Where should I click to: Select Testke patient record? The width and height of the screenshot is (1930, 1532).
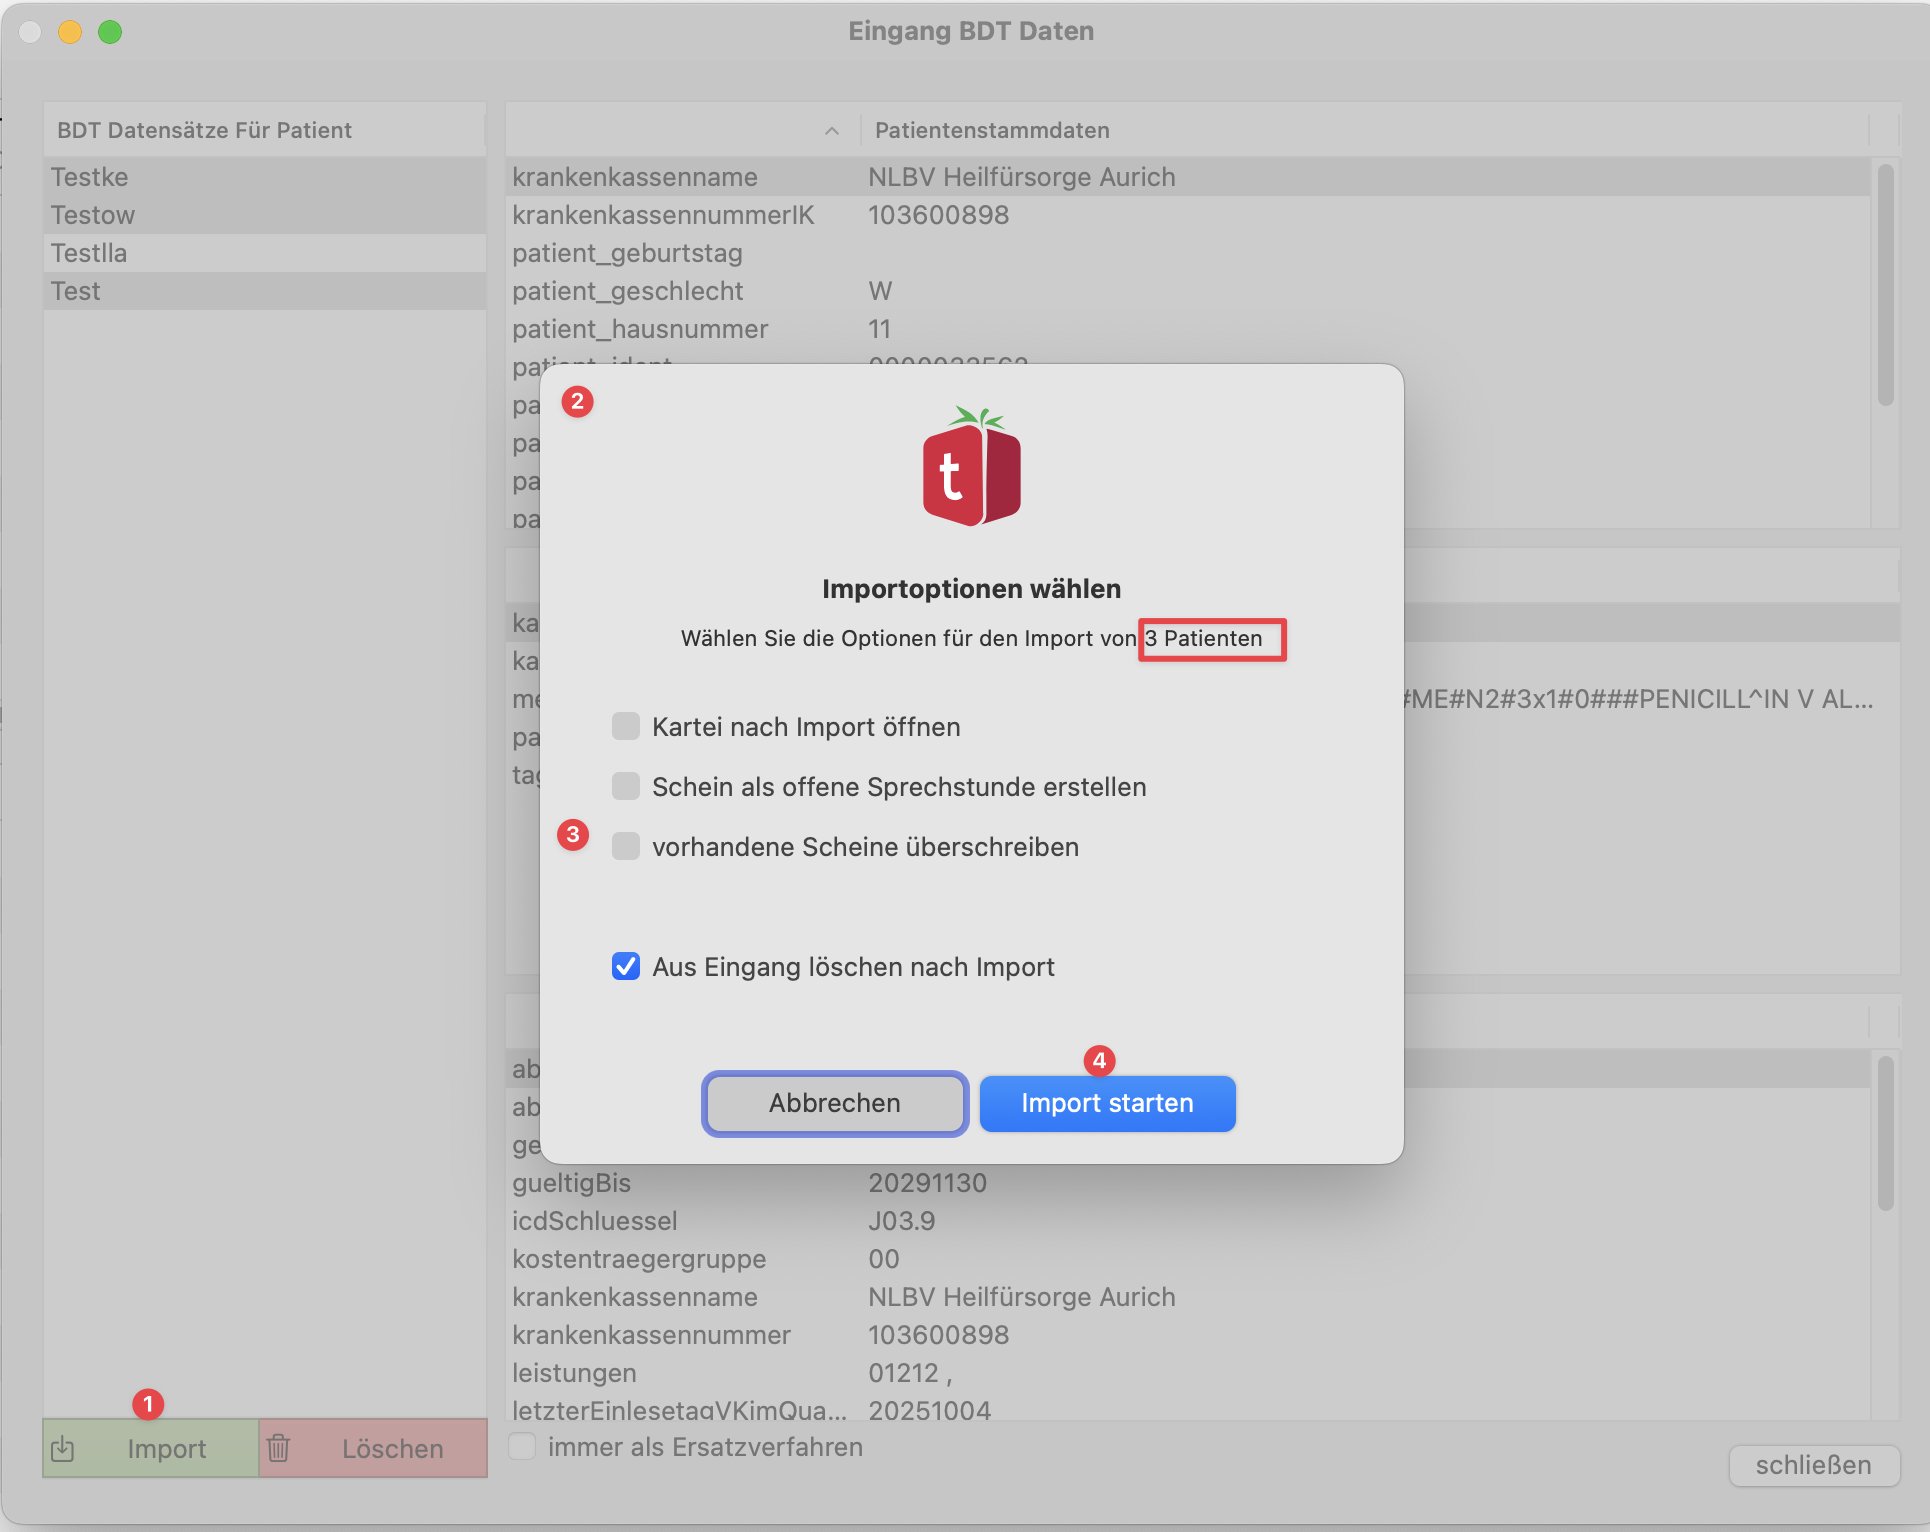tap(90, 177)
